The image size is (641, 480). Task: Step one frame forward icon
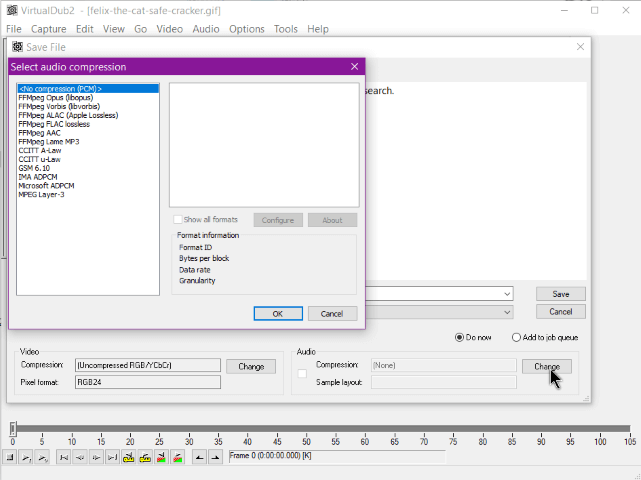(96, 457)
